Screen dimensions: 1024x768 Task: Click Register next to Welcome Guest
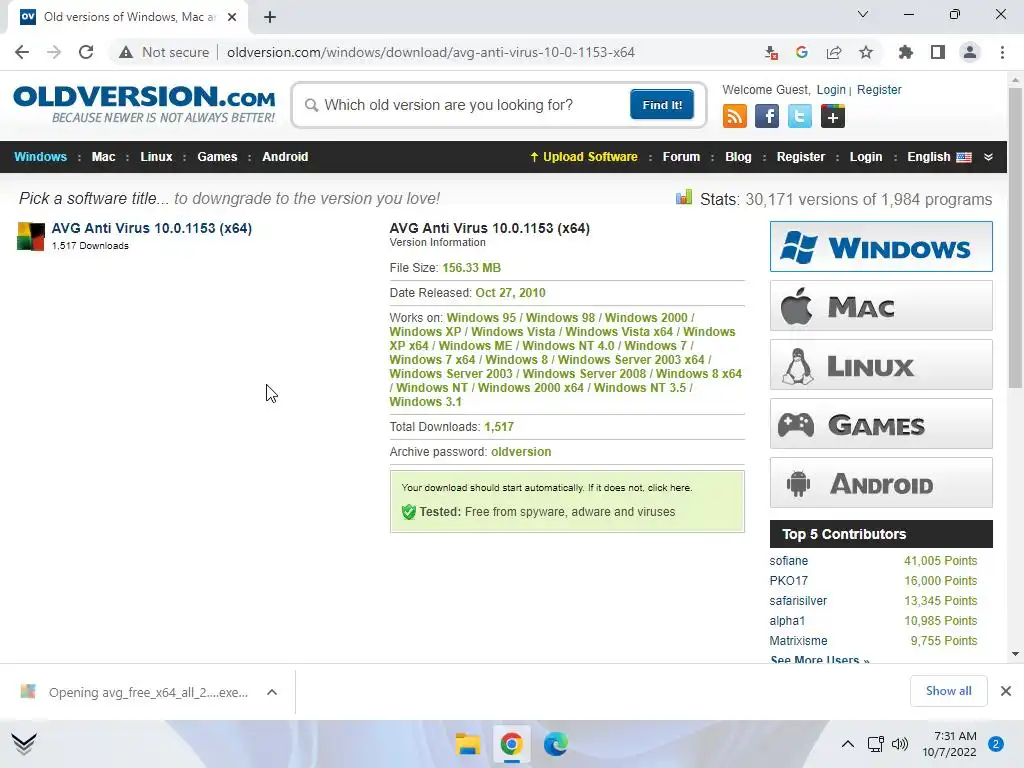879,89
